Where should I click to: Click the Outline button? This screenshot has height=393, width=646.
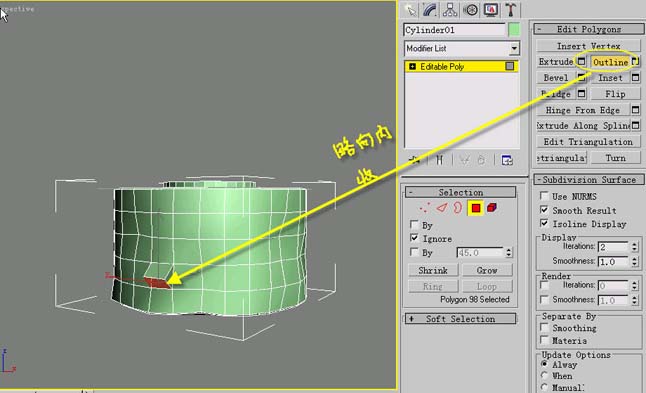tap(610, 62)
